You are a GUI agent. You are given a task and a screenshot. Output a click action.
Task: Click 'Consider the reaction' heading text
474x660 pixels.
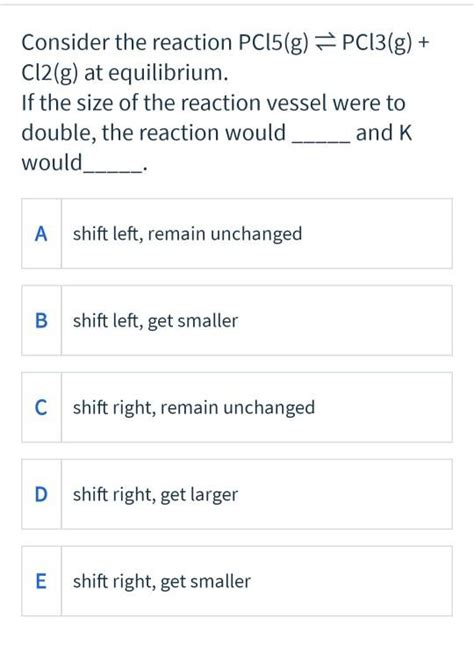click(127, 43)
